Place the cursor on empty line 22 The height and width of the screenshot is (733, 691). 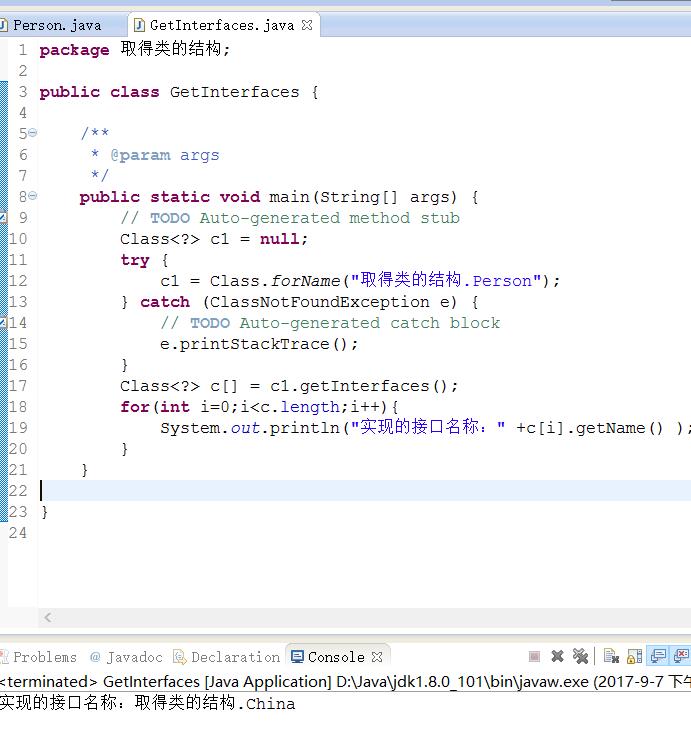[x=364, y=490]
